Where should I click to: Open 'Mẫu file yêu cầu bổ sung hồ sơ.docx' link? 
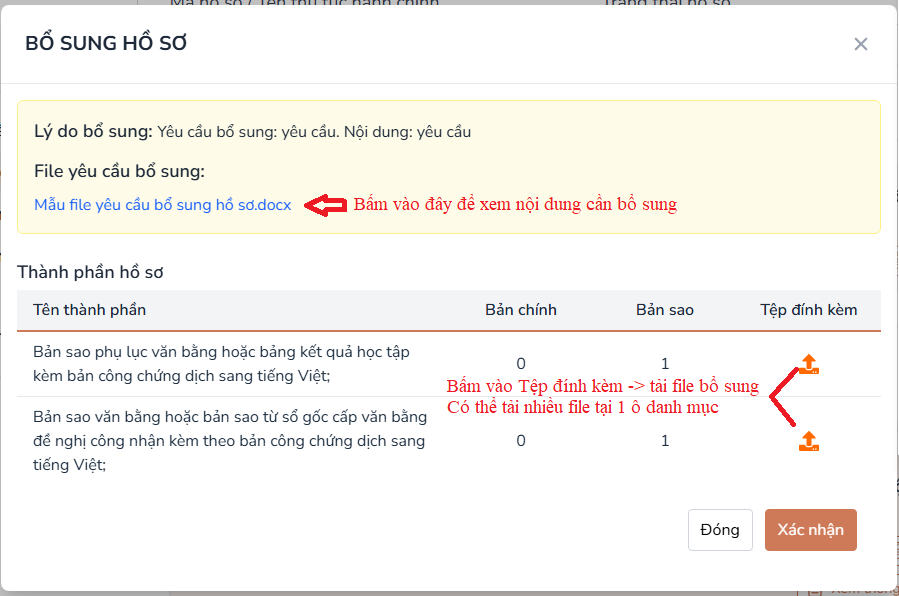click(x=163, y=205)
